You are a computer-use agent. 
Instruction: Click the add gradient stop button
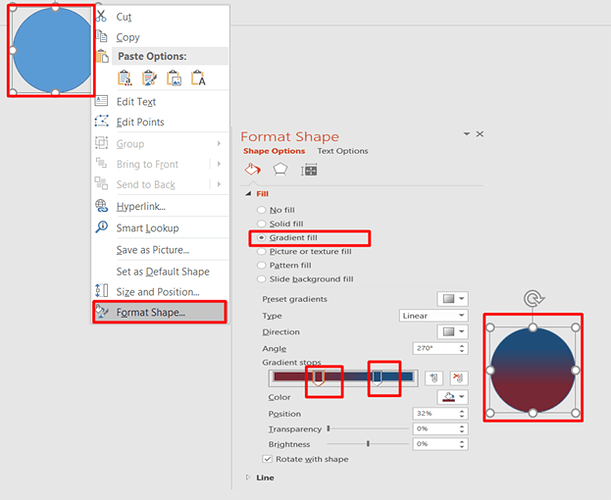coord(434,378)
